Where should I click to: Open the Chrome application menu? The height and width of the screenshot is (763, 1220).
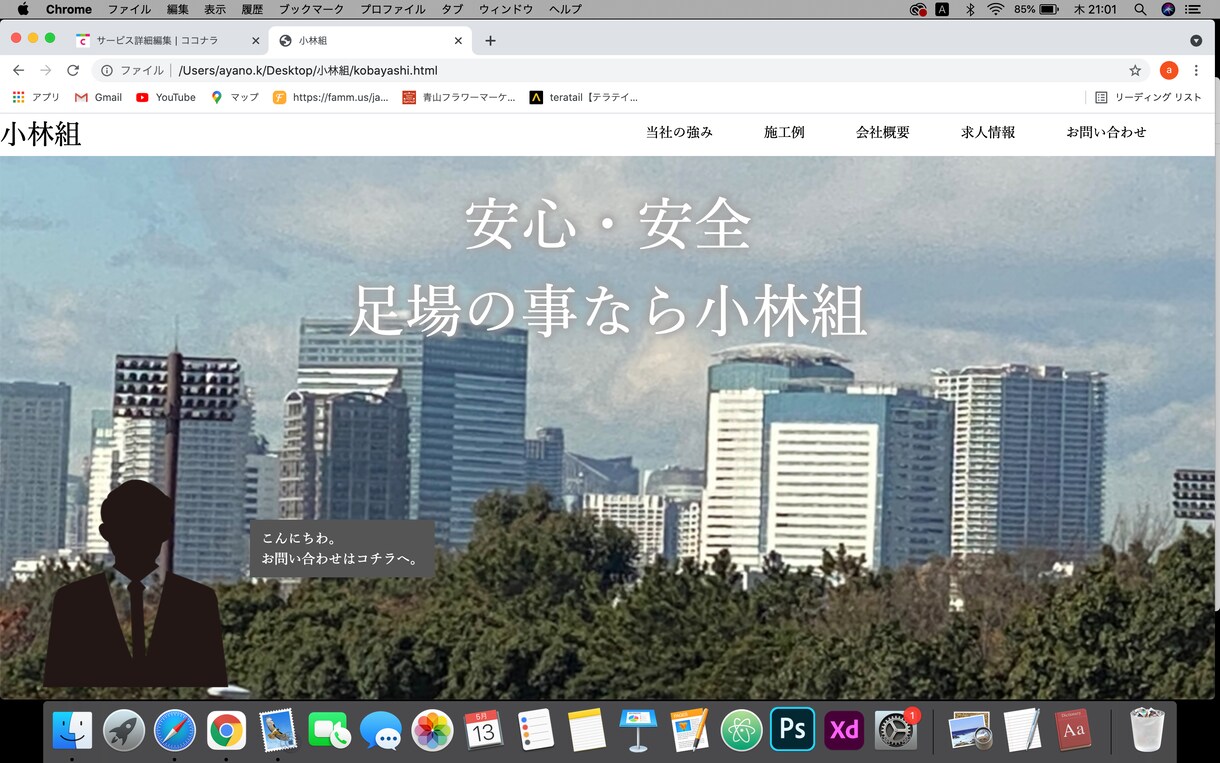(x=69, y=9)
